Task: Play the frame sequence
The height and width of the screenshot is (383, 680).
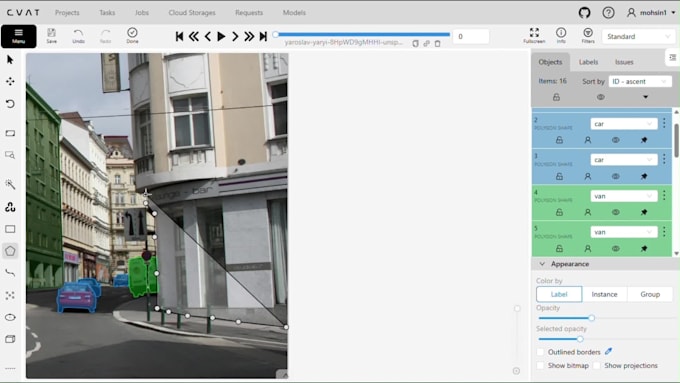Action: [221, 36]
